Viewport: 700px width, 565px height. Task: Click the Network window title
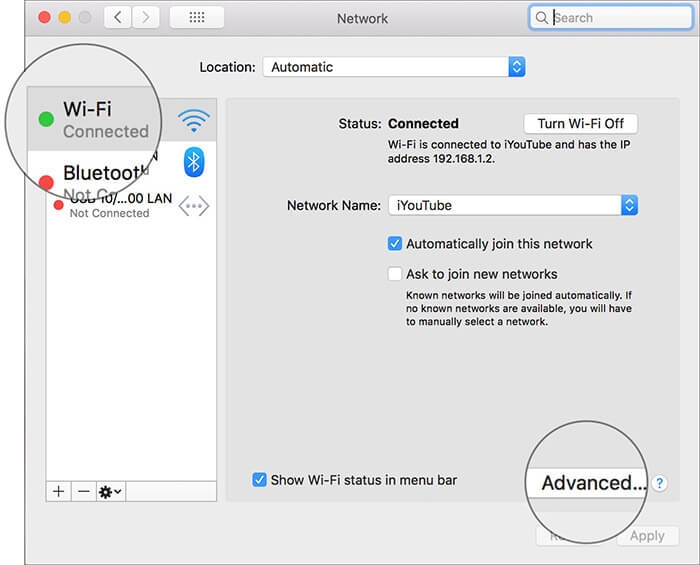362,19
